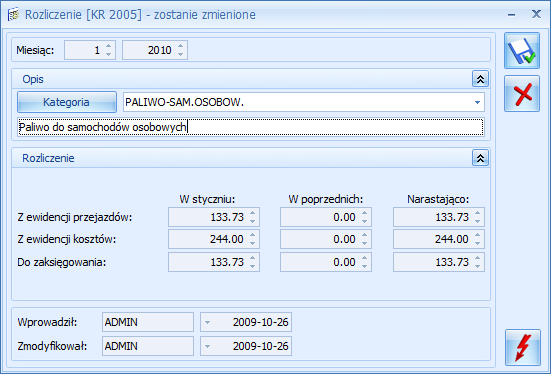Click the window title bar app icon
551x374 pixels.
(13, 15)
